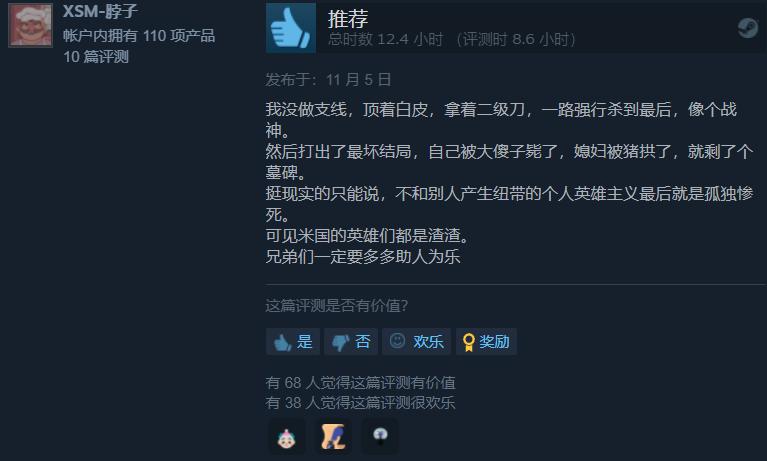
Task: Click the lightbulb award icon
Action: tap(380, 435)
